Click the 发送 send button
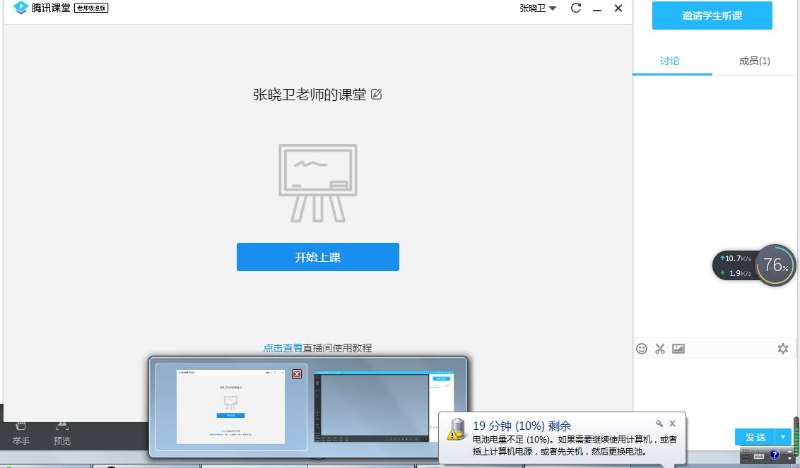Viewport: 800px width, 468px height. (x=755, y=437)
